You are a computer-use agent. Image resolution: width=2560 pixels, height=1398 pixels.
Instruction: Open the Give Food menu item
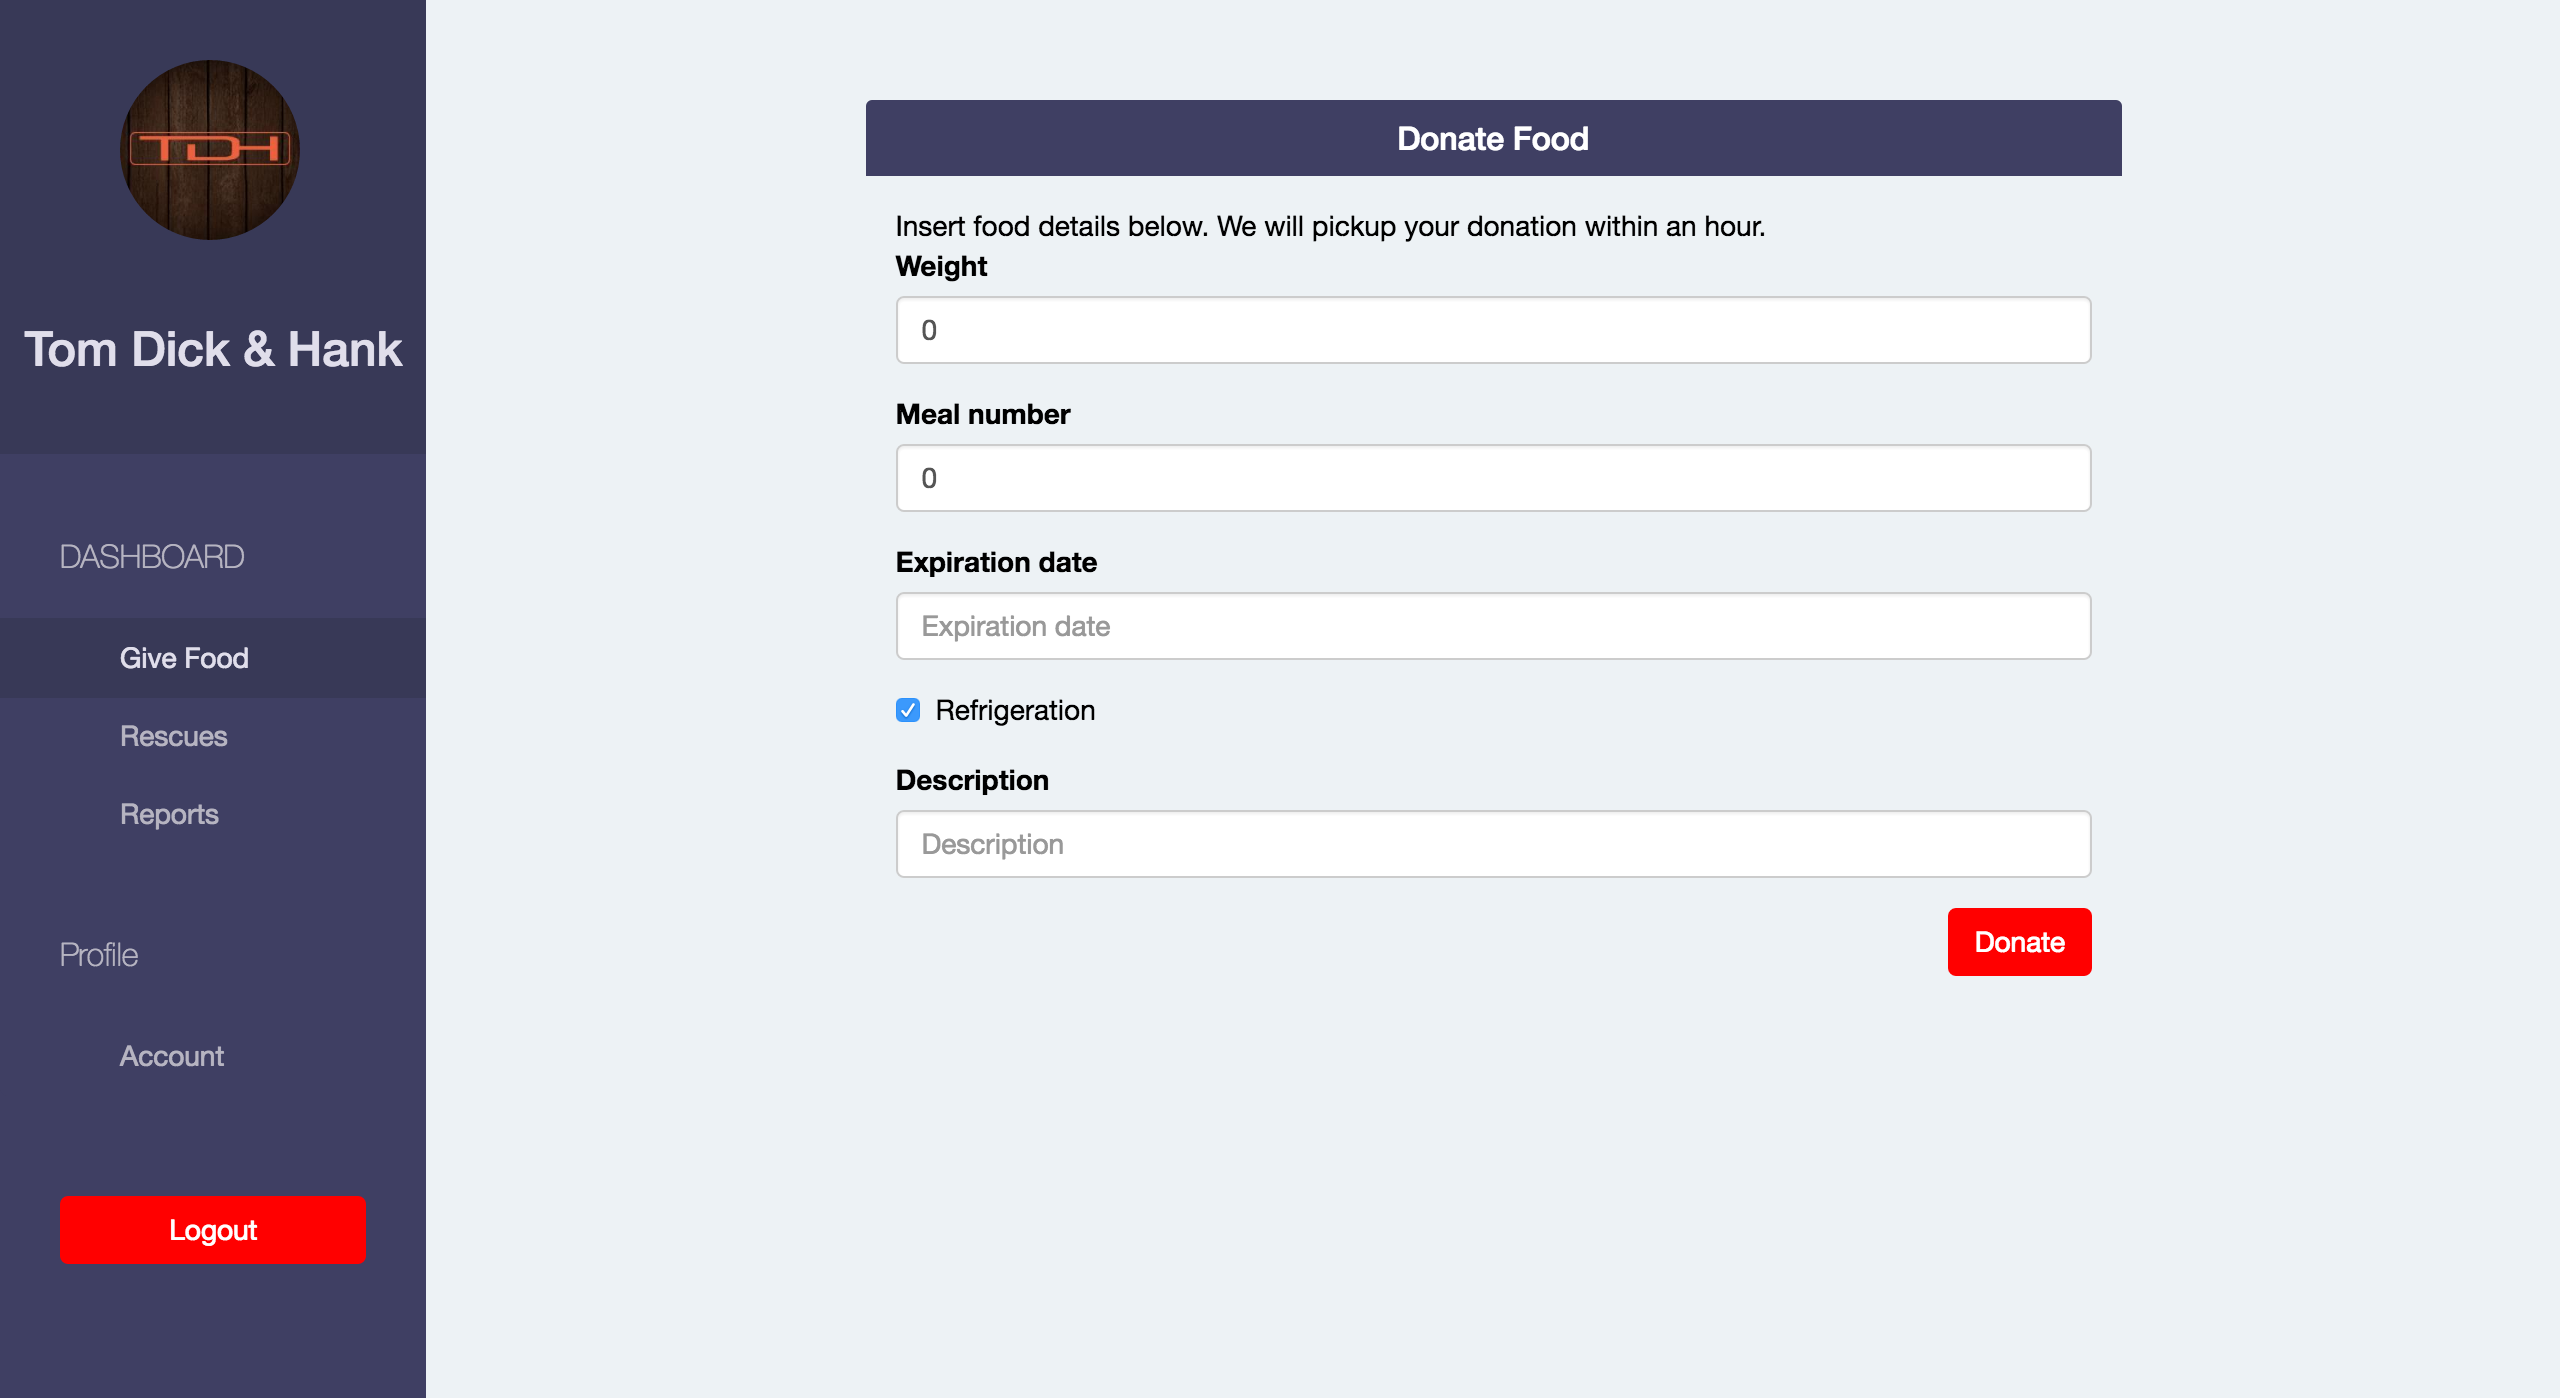[184, 658]
